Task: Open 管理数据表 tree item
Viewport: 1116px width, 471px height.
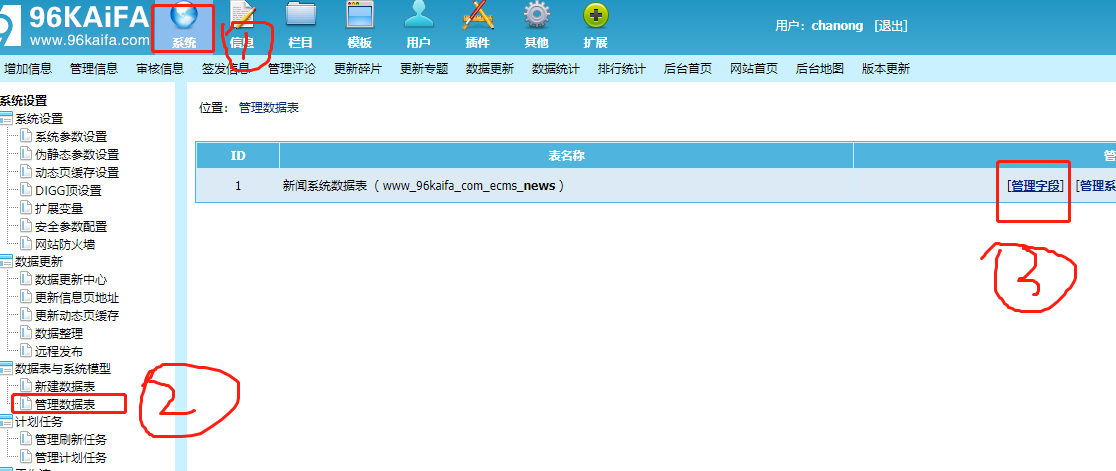Action: point(65,404)
